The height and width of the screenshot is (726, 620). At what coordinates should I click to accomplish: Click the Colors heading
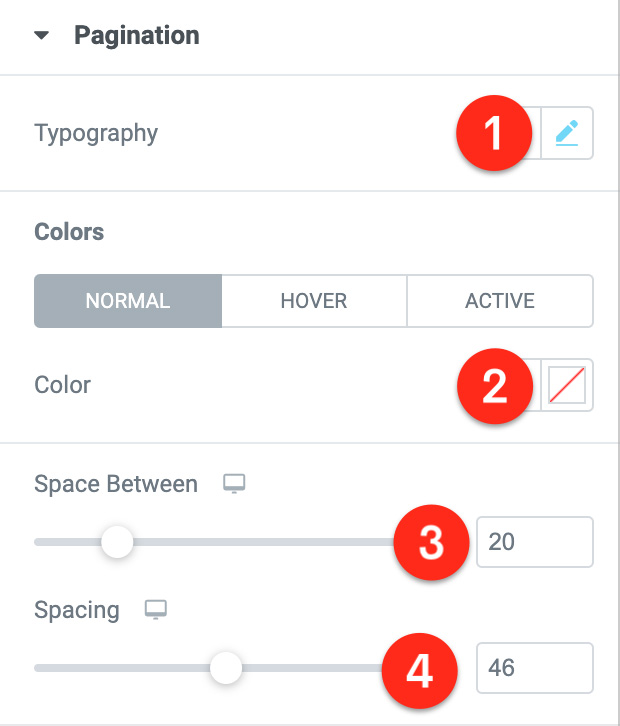[x=69, y=232]
